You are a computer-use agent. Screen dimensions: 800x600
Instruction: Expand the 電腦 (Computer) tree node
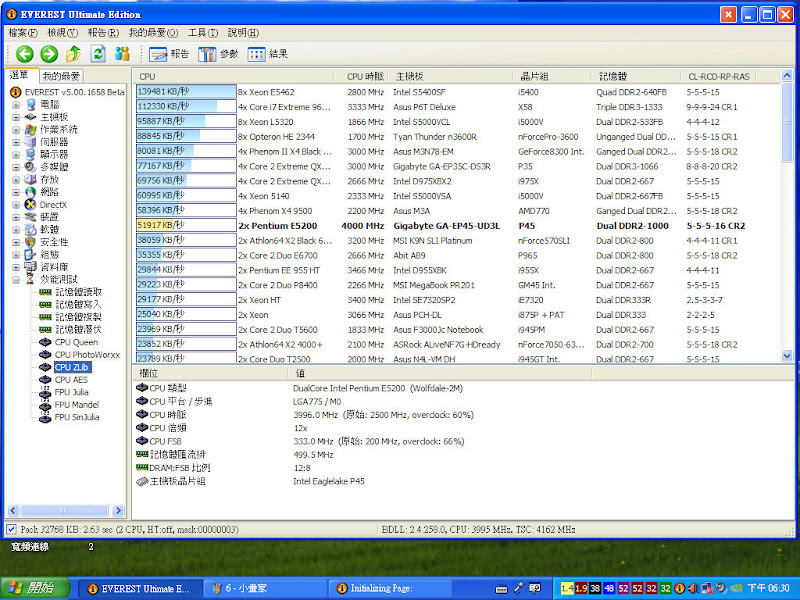[x=16, y=104]
